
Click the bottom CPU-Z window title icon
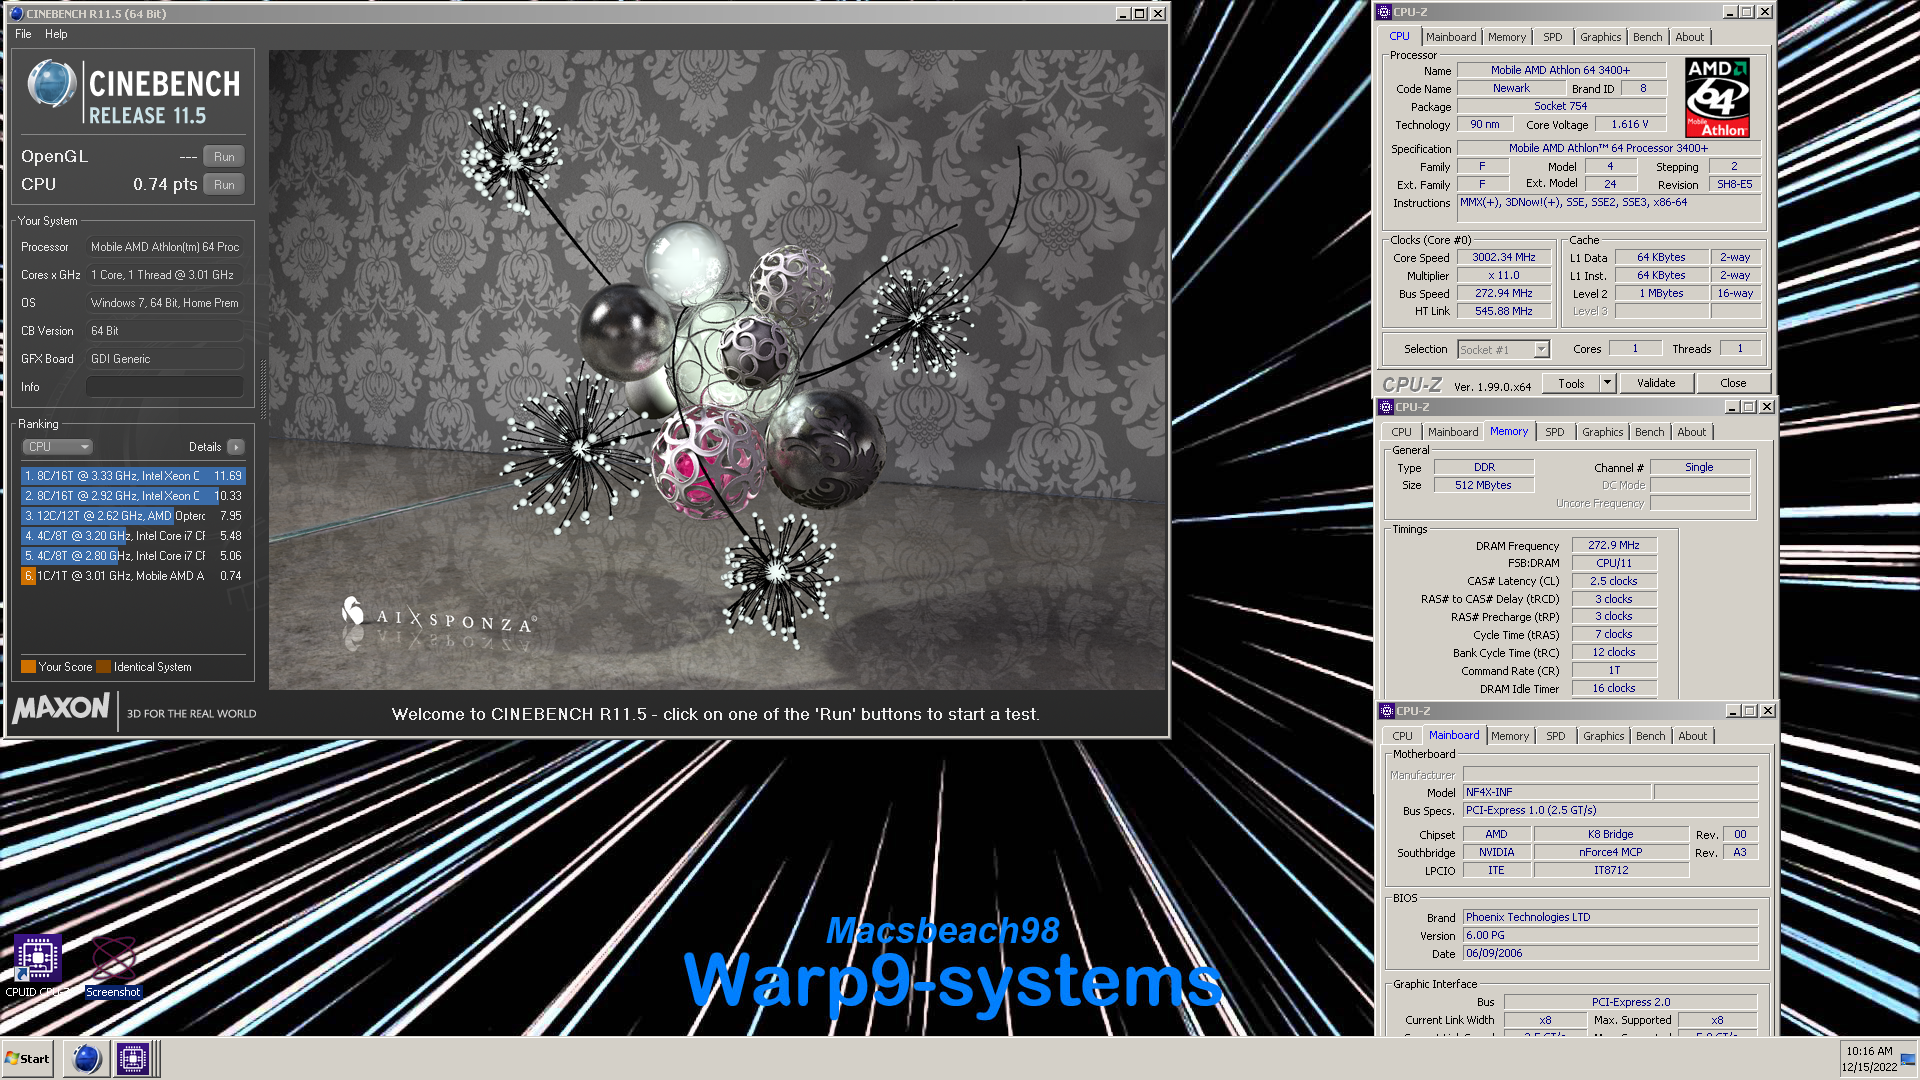pyautogui.click(x=1387, y=711)
